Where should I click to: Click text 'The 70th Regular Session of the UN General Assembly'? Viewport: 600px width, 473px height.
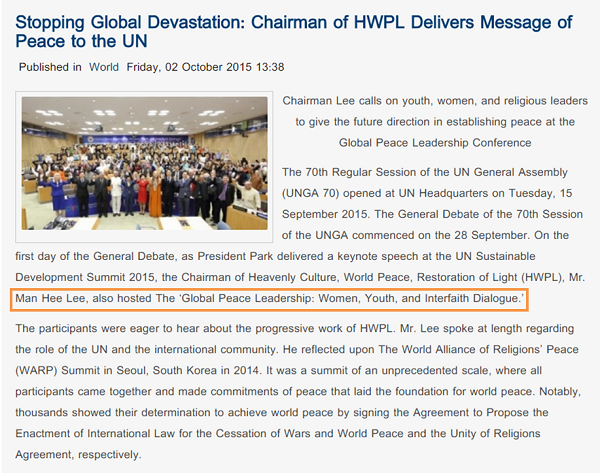(425, 172)
